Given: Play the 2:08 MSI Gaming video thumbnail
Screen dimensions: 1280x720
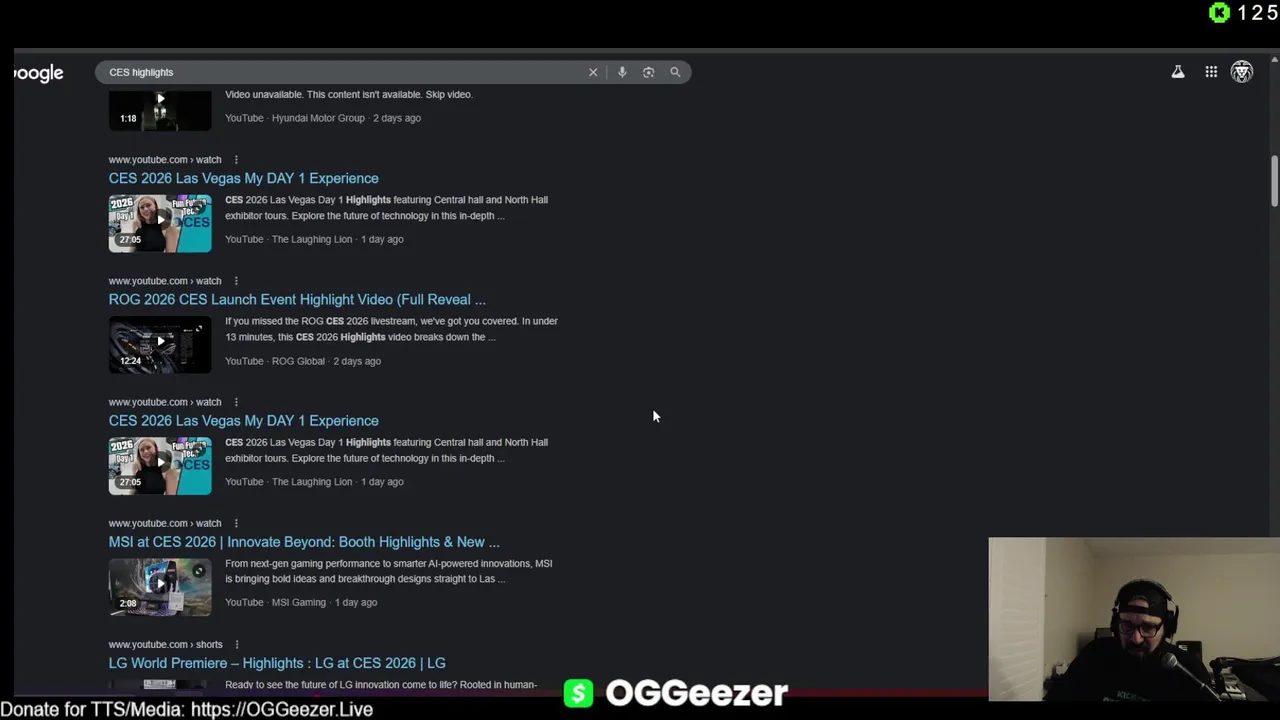Looking at the screenshot, I should coord(160,587).
